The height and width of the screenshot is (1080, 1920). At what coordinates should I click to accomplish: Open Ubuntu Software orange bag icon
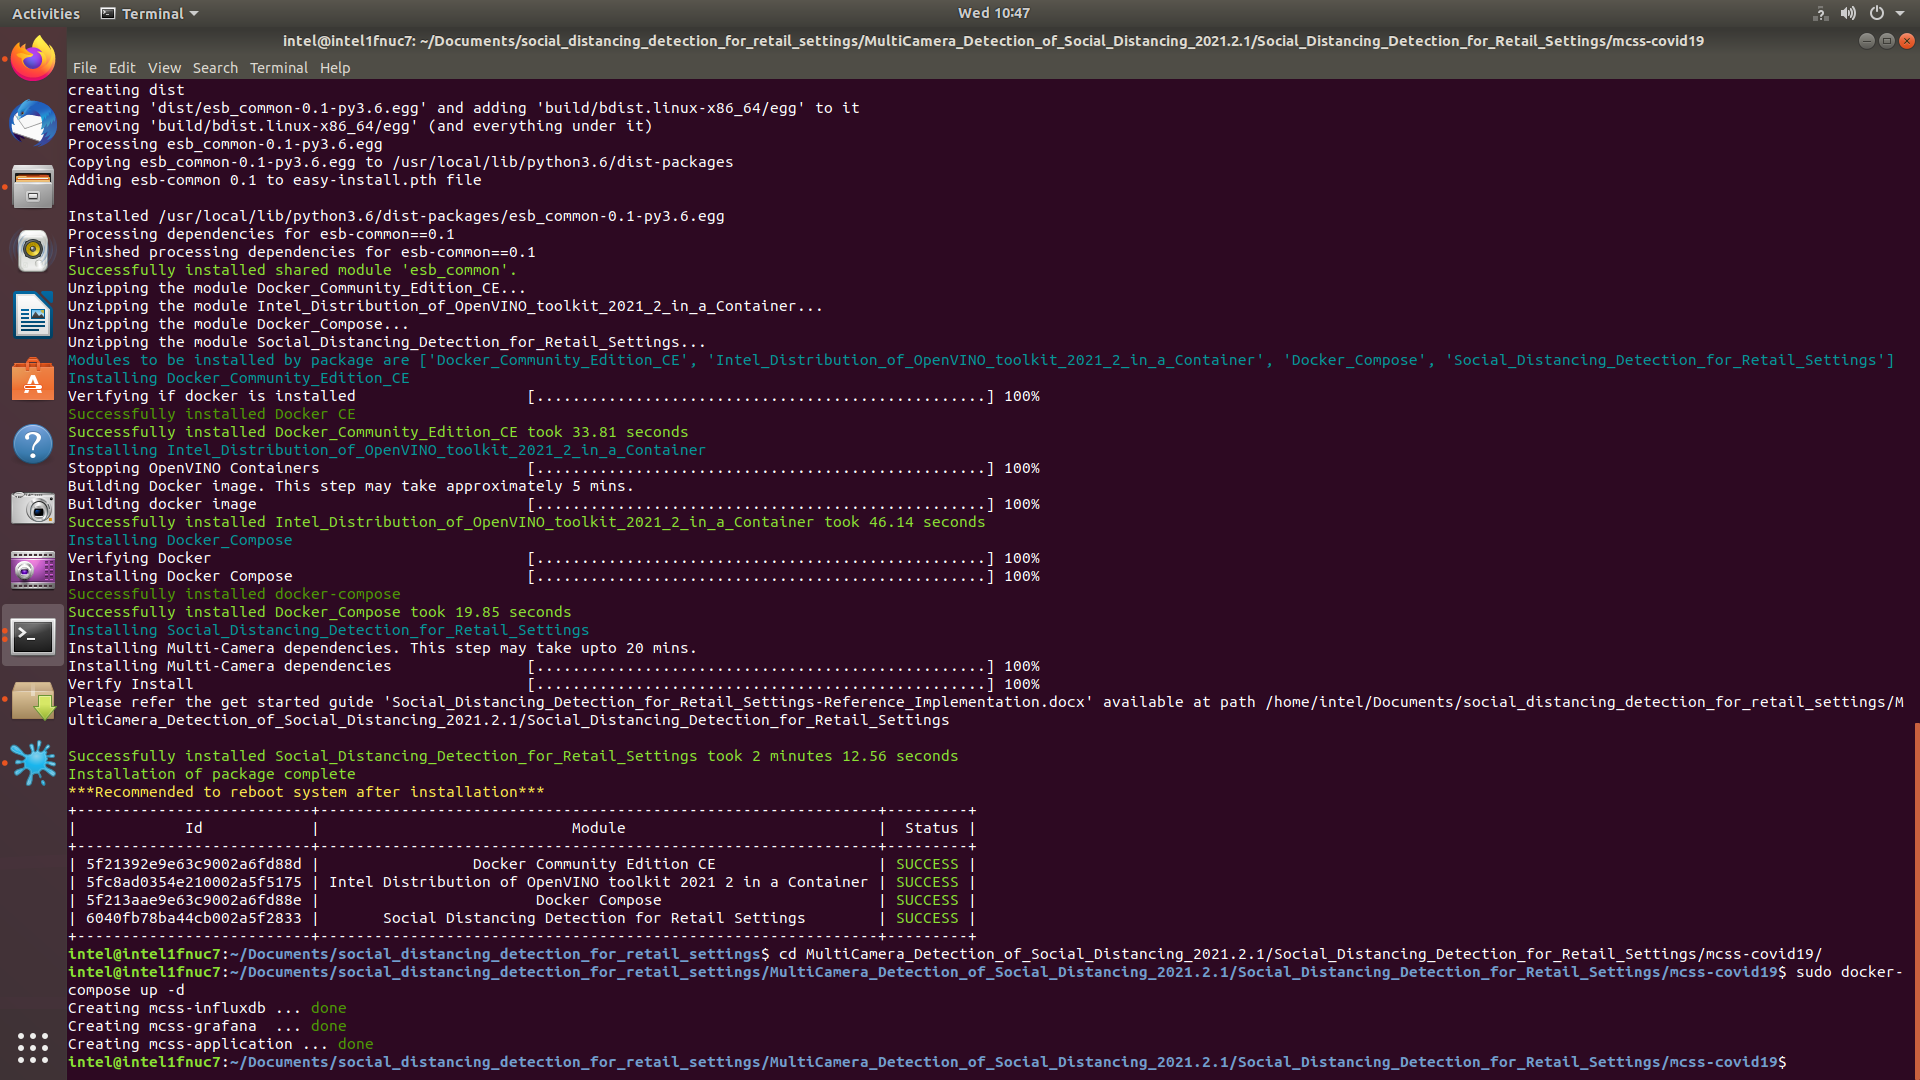33,380
